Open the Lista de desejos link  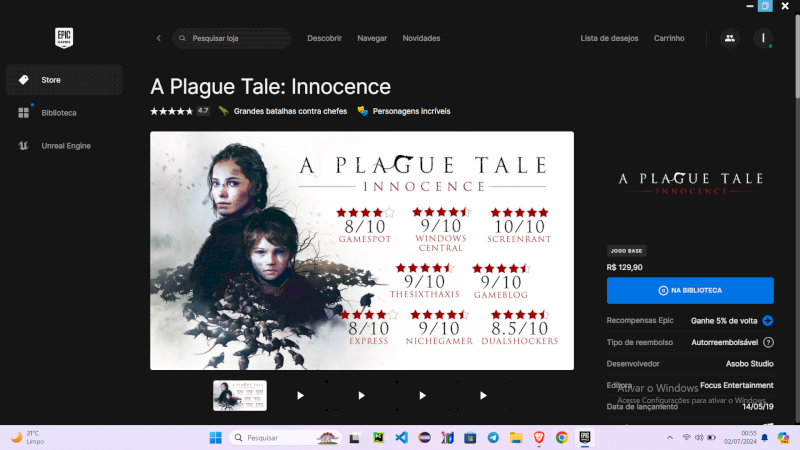609,38
